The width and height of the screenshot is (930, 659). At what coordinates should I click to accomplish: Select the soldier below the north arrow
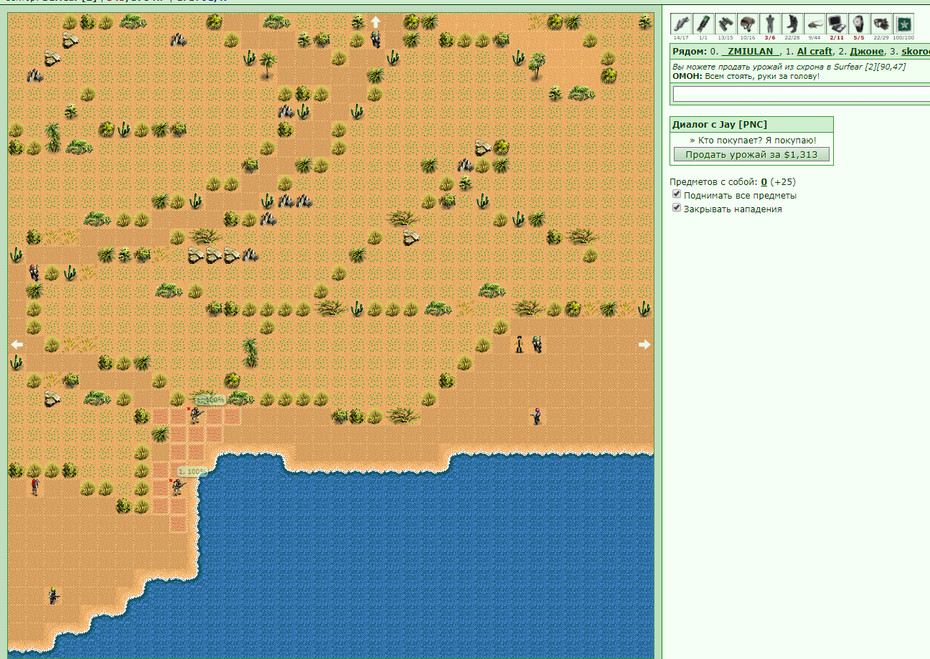pos(375,40)
